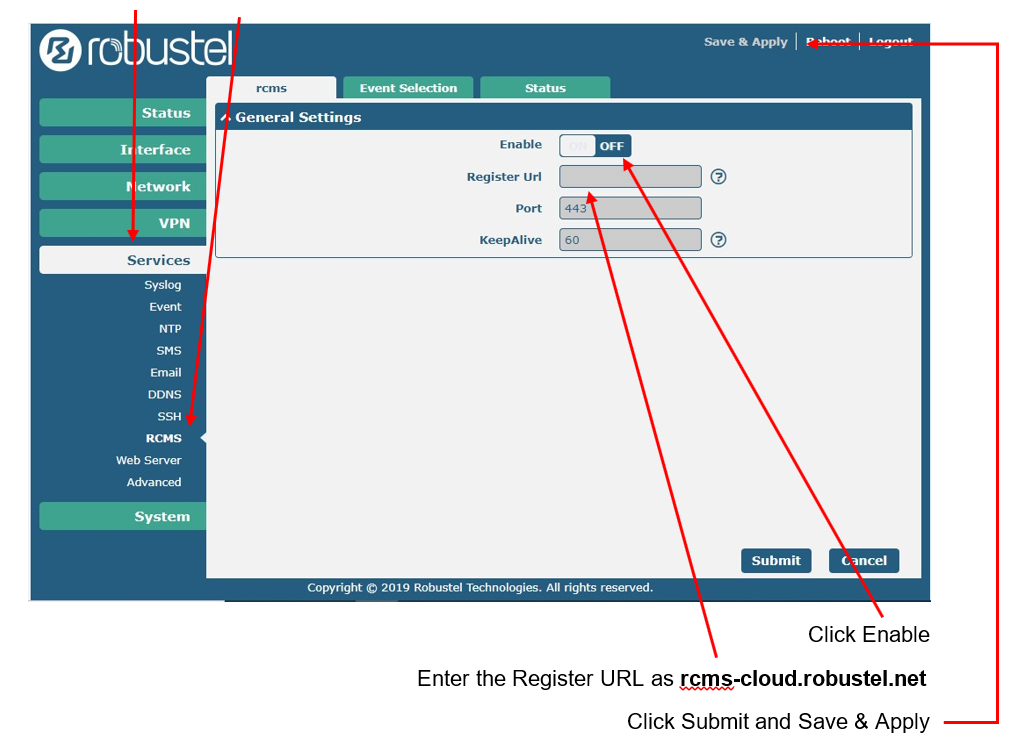The image size is (1020, 744).
Task: Toggle the Enable ON/OFF switch
Action: (595, 146)
